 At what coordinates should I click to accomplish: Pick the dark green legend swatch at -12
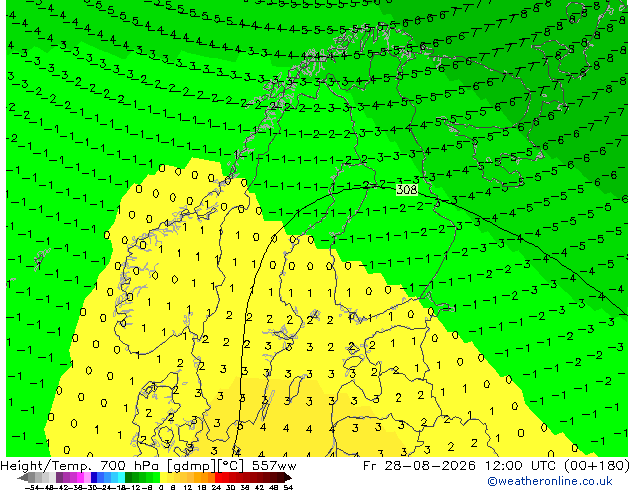[129, 478]
